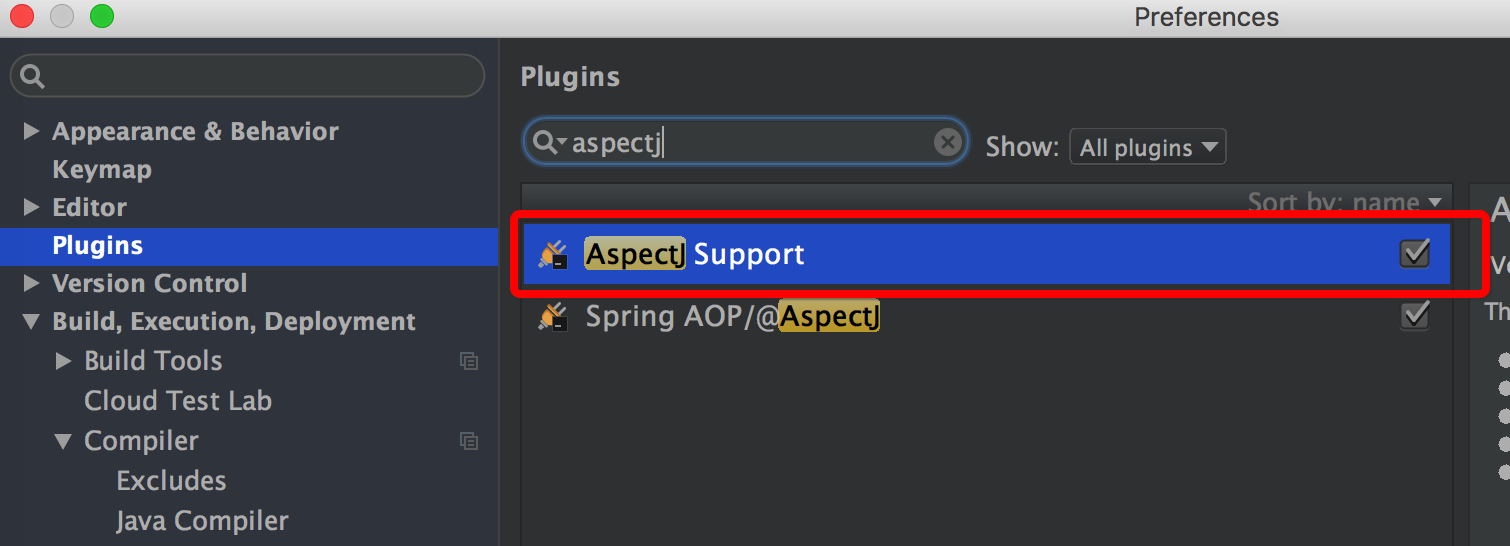Open the Show All plugins dropdown
The height and width of the screenshot is (546, 1510).
(1148, 147)
